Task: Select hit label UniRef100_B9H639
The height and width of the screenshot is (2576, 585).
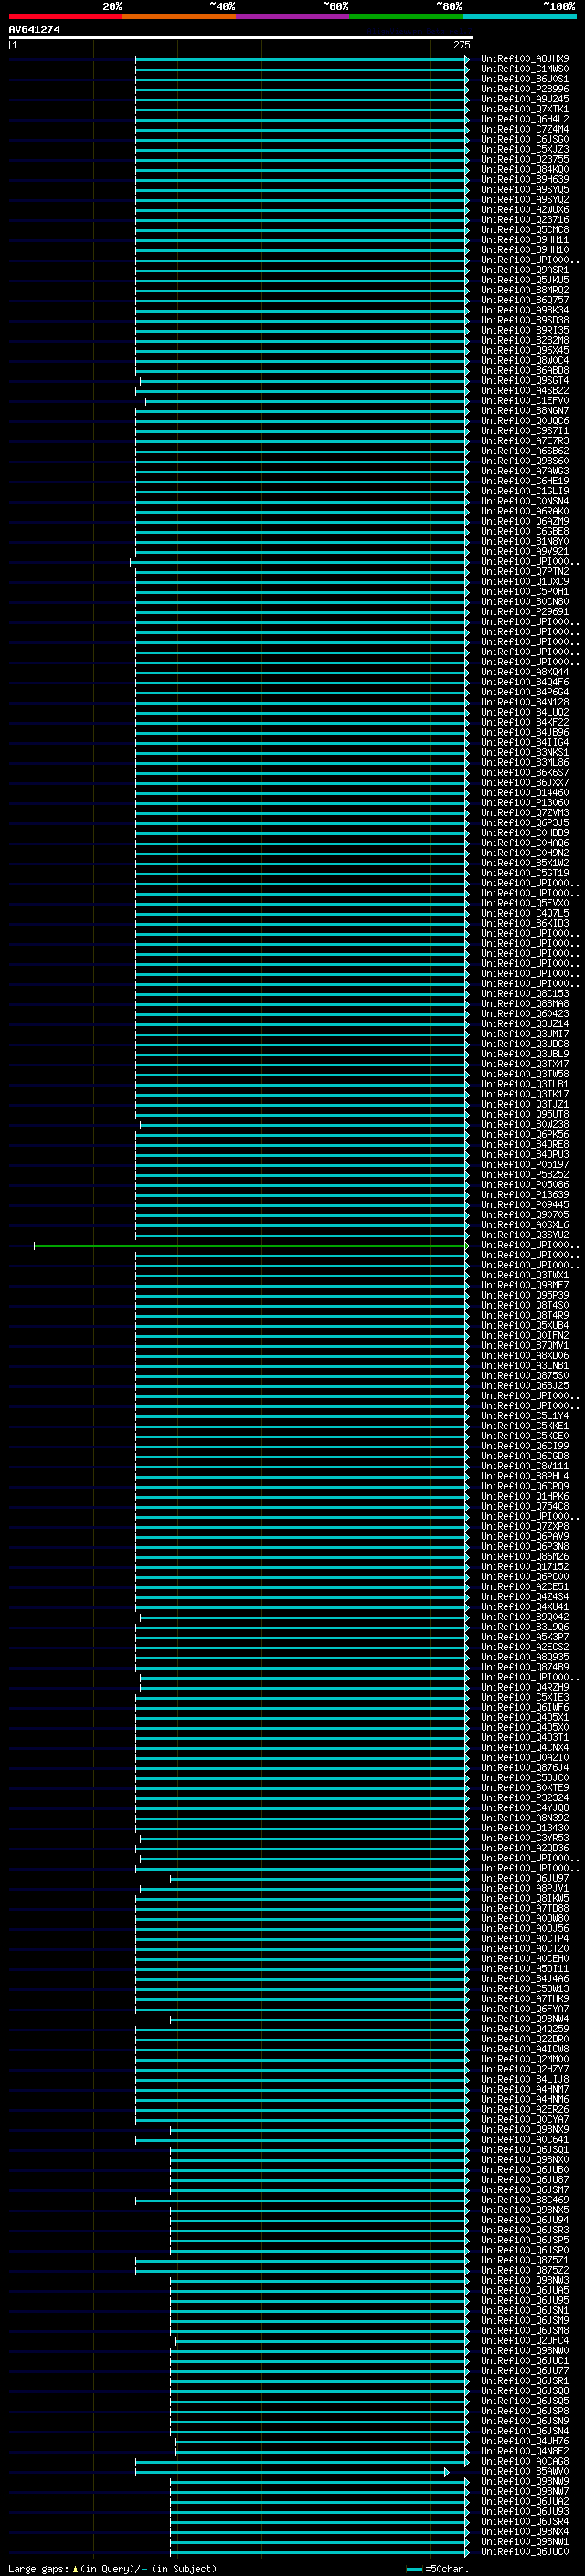Action: 525,179
